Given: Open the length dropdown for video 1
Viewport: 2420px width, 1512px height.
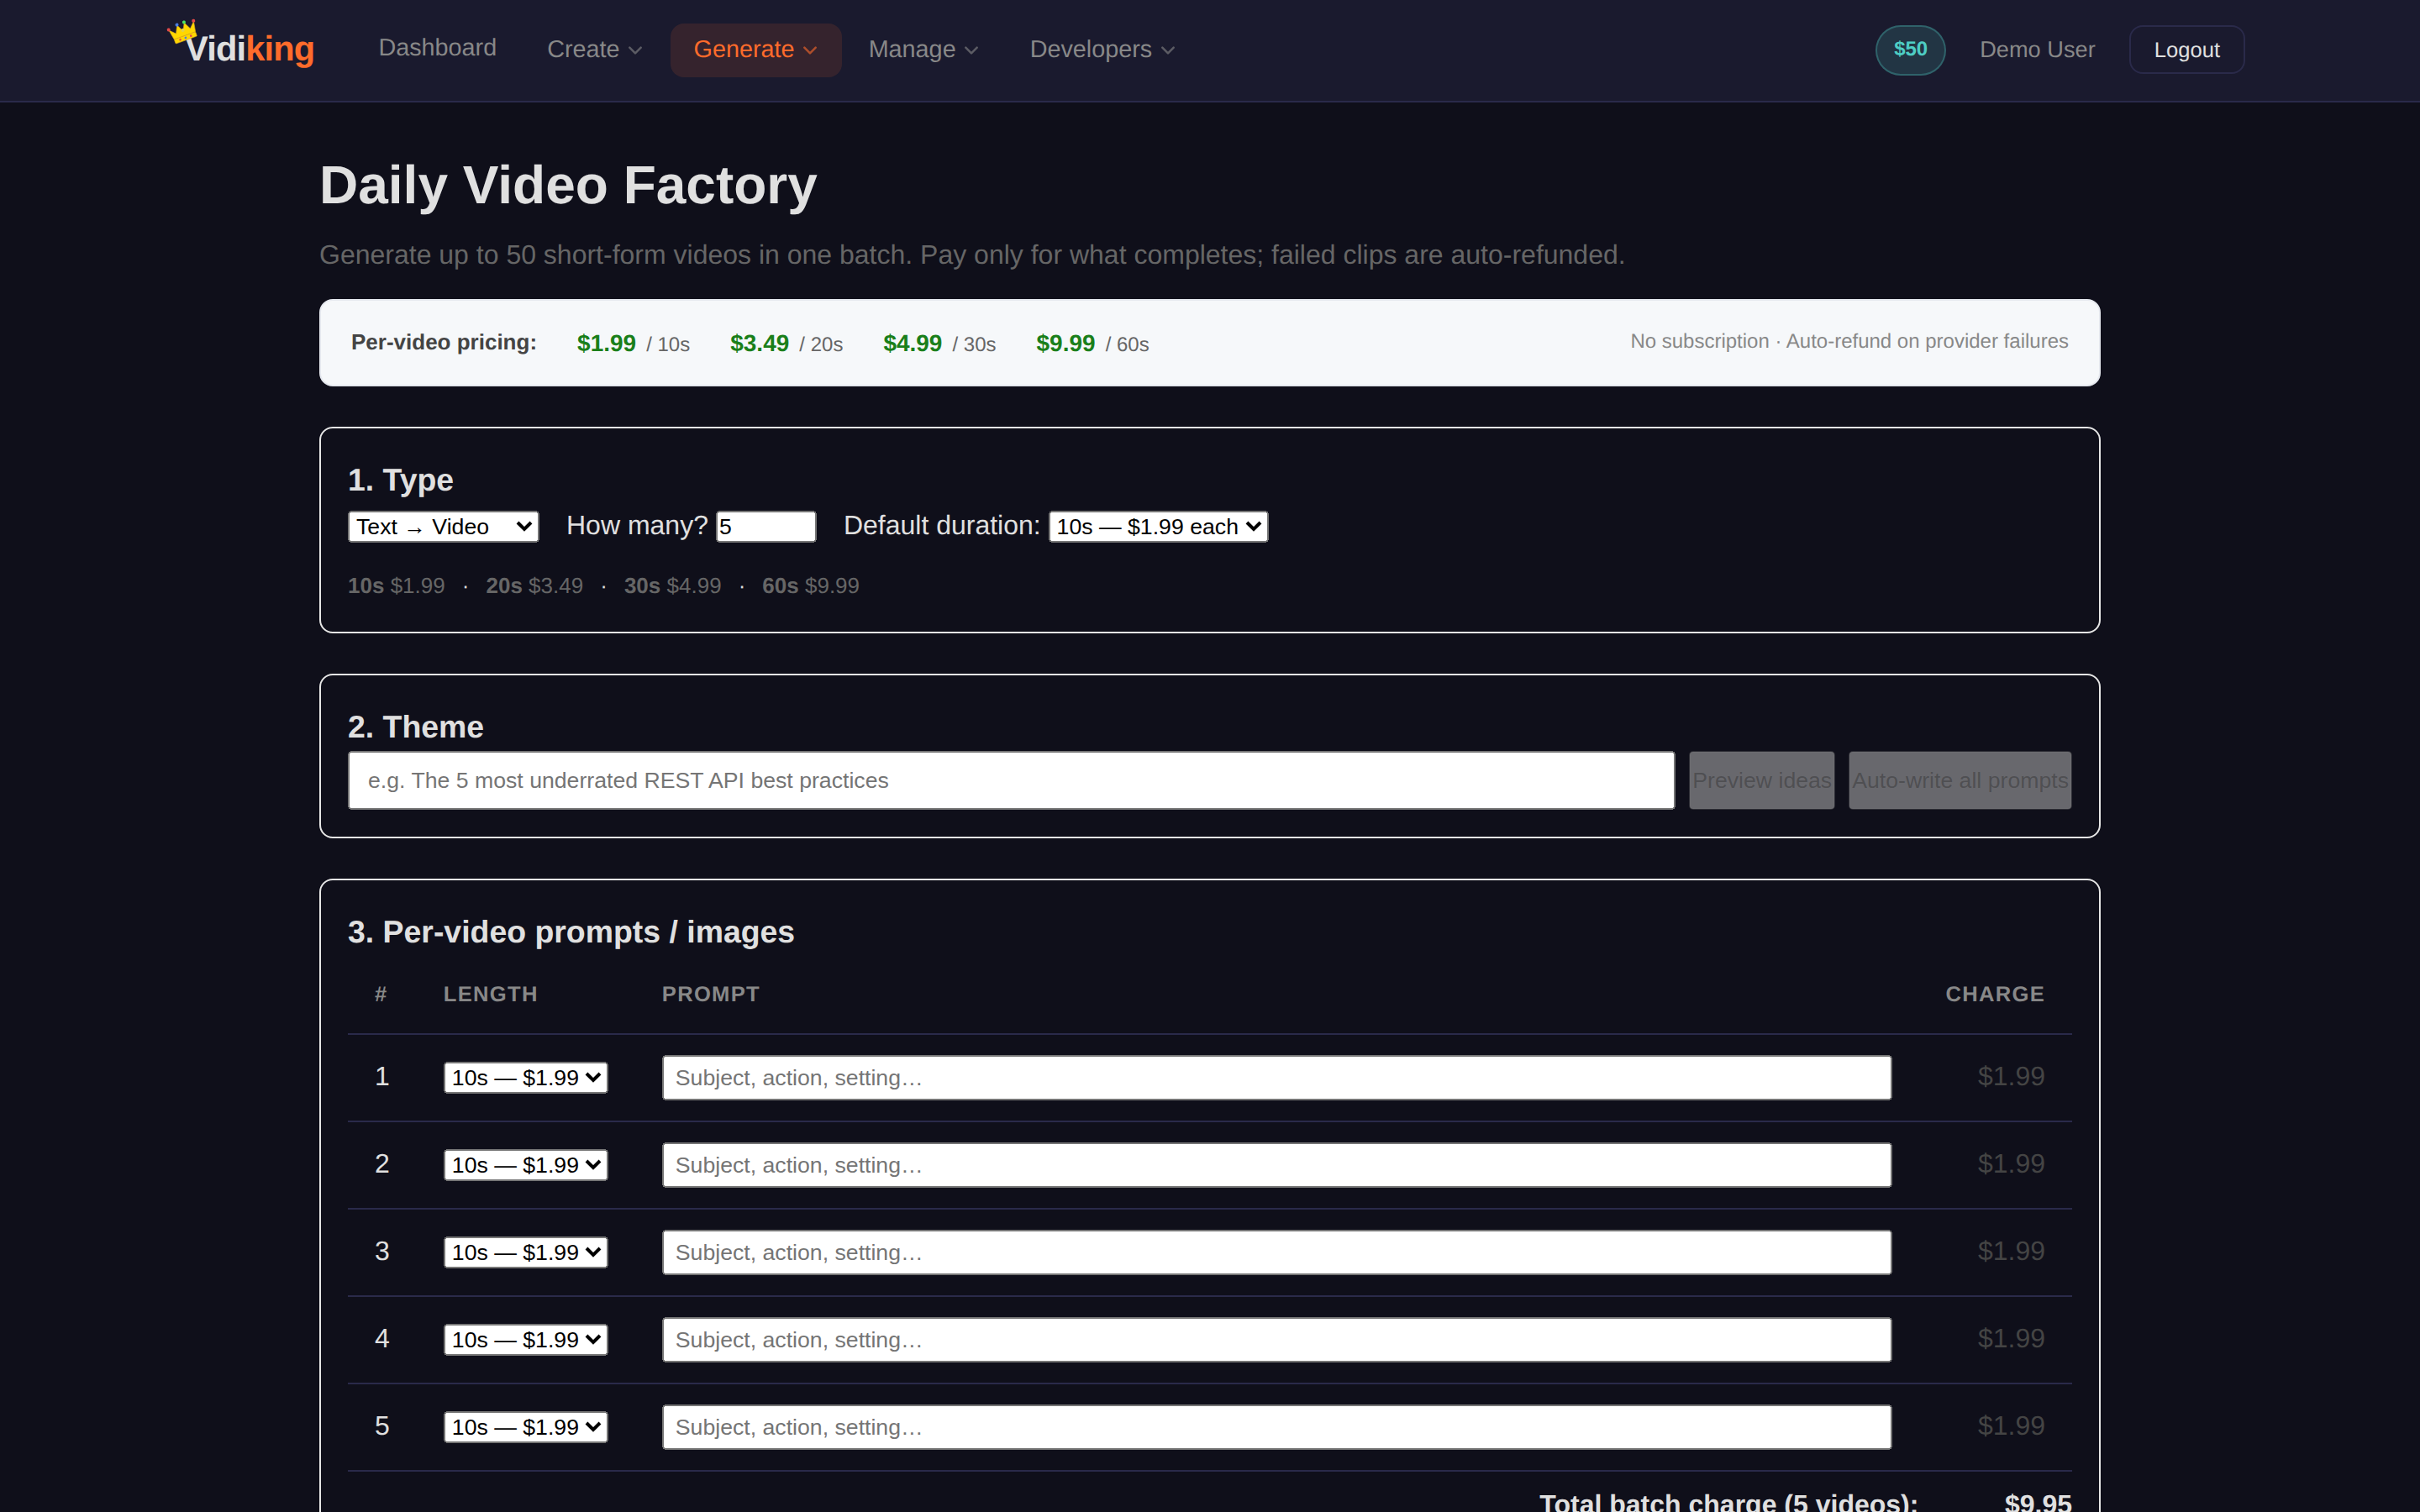Looking at the screenshot, I should (525, 1077).
